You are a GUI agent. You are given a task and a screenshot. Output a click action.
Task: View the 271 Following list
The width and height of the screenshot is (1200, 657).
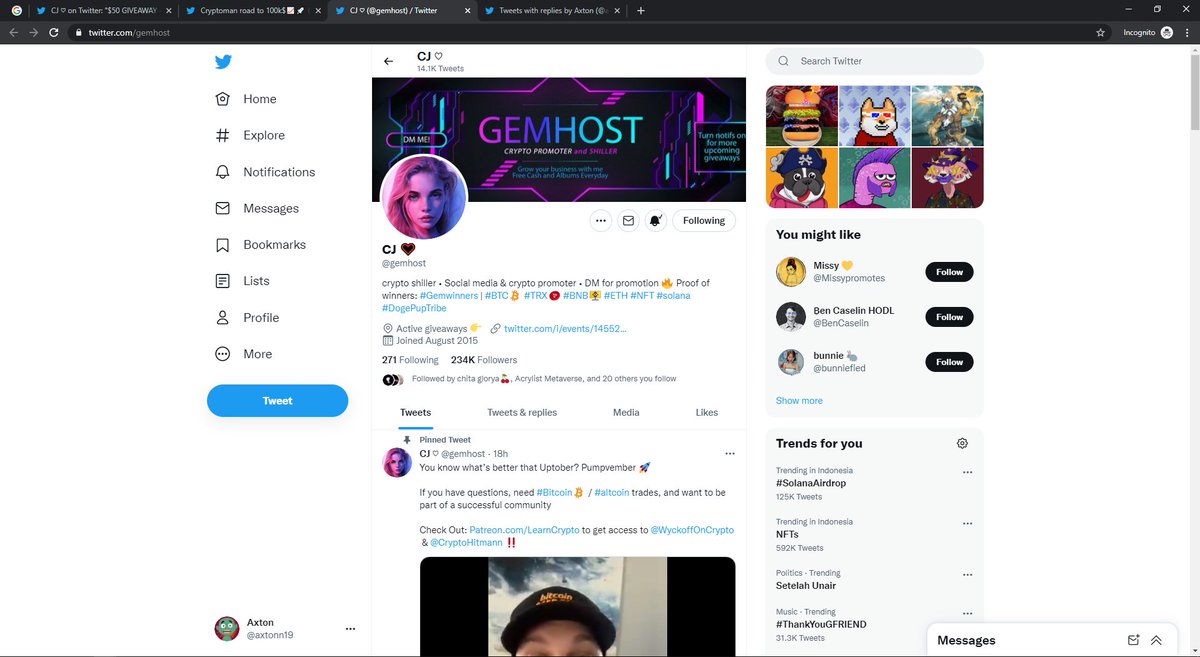(410, 360)
